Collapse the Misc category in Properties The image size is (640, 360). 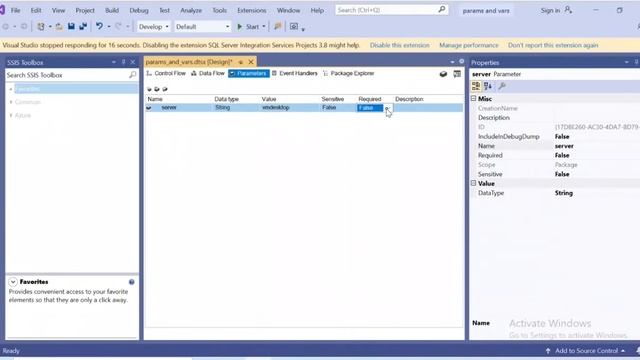click(473, 98)
